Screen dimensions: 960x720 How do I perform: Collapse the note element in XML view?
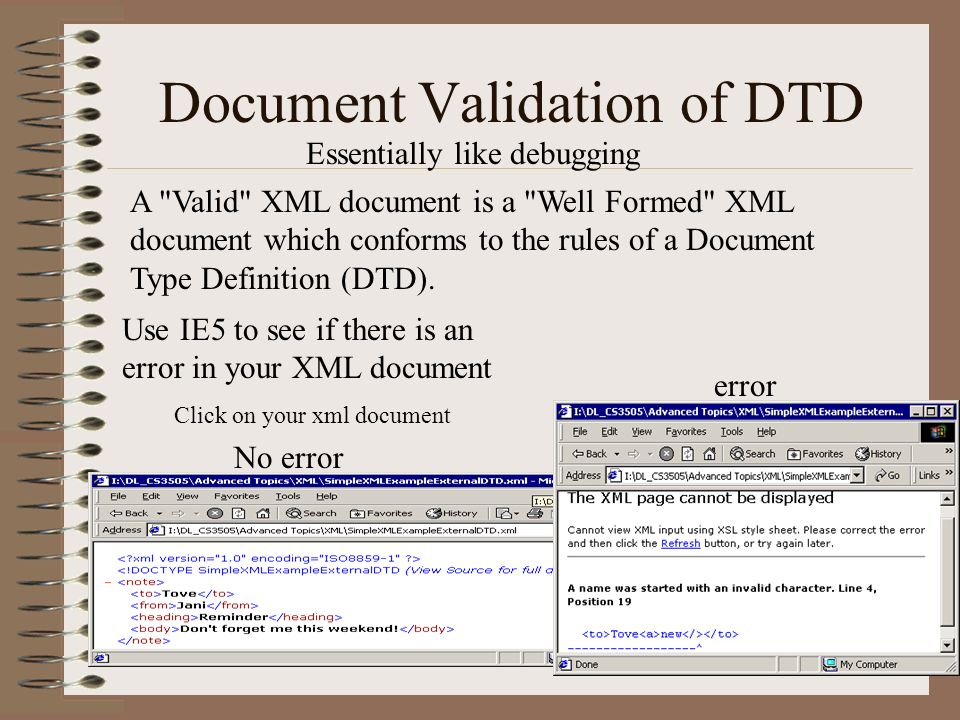coord(108,582)
